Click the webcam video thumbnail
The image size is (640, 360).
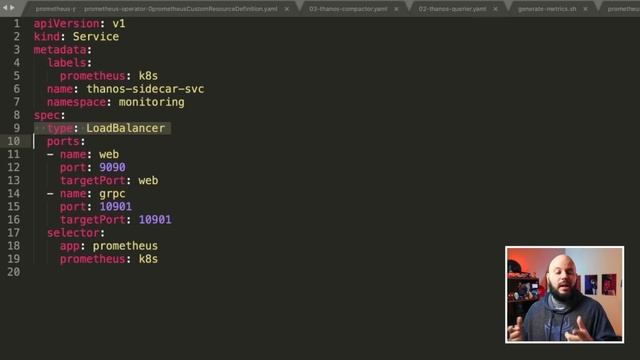564,294
